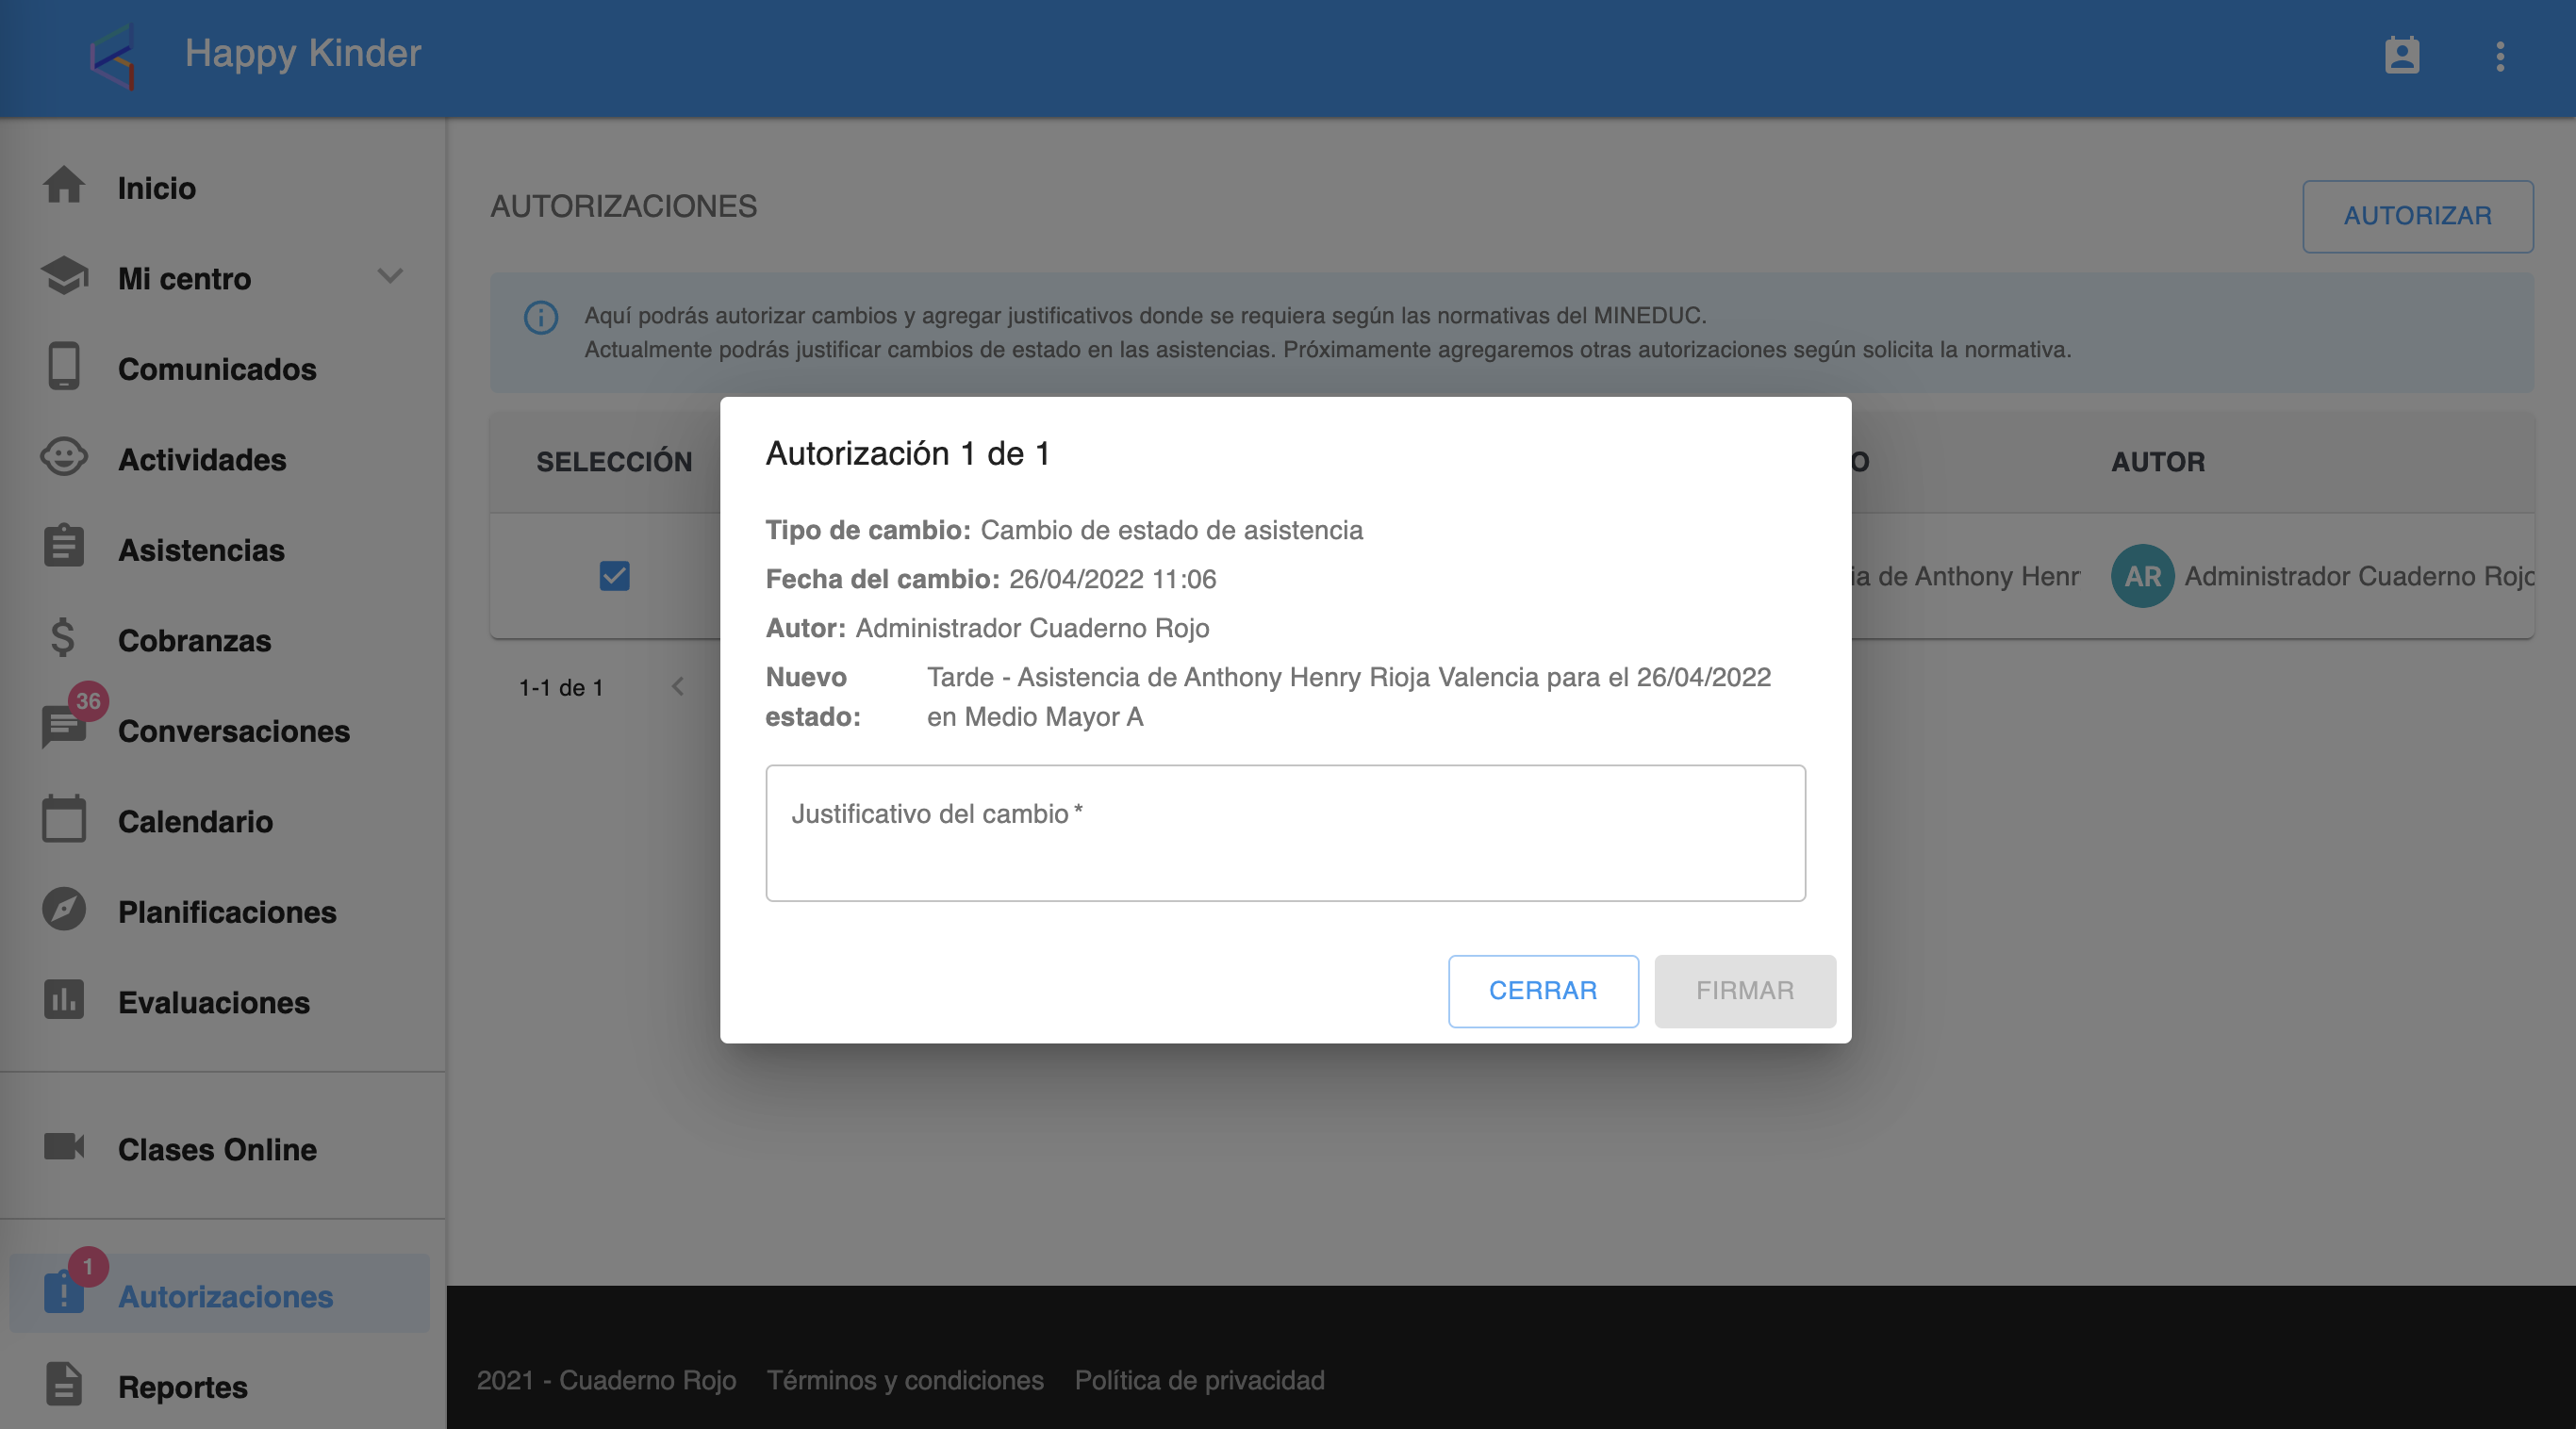Open Actividades via smiley face icon
This screenshot has height=1429, width=2576.
pyautogui.click(x=64, y=458)
